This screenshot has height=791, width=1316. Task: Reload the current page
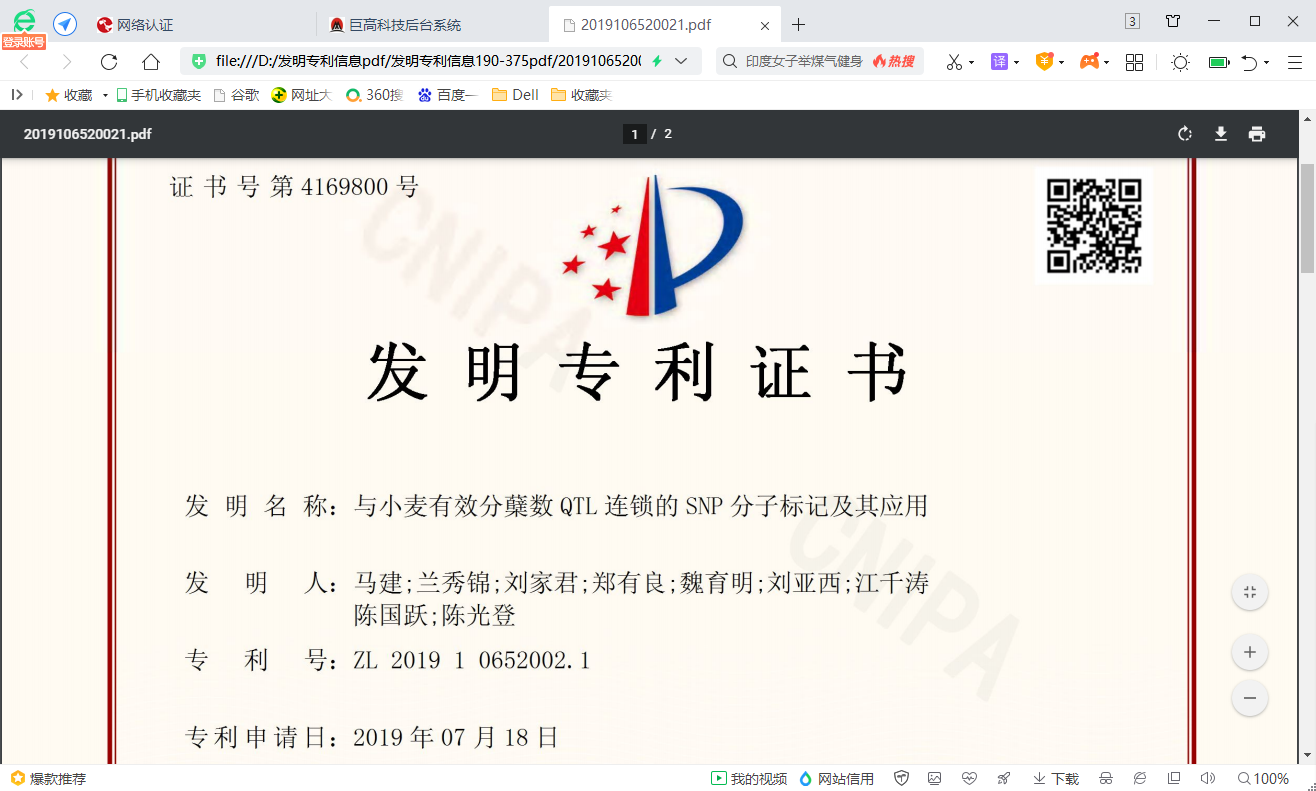point(109,62)
